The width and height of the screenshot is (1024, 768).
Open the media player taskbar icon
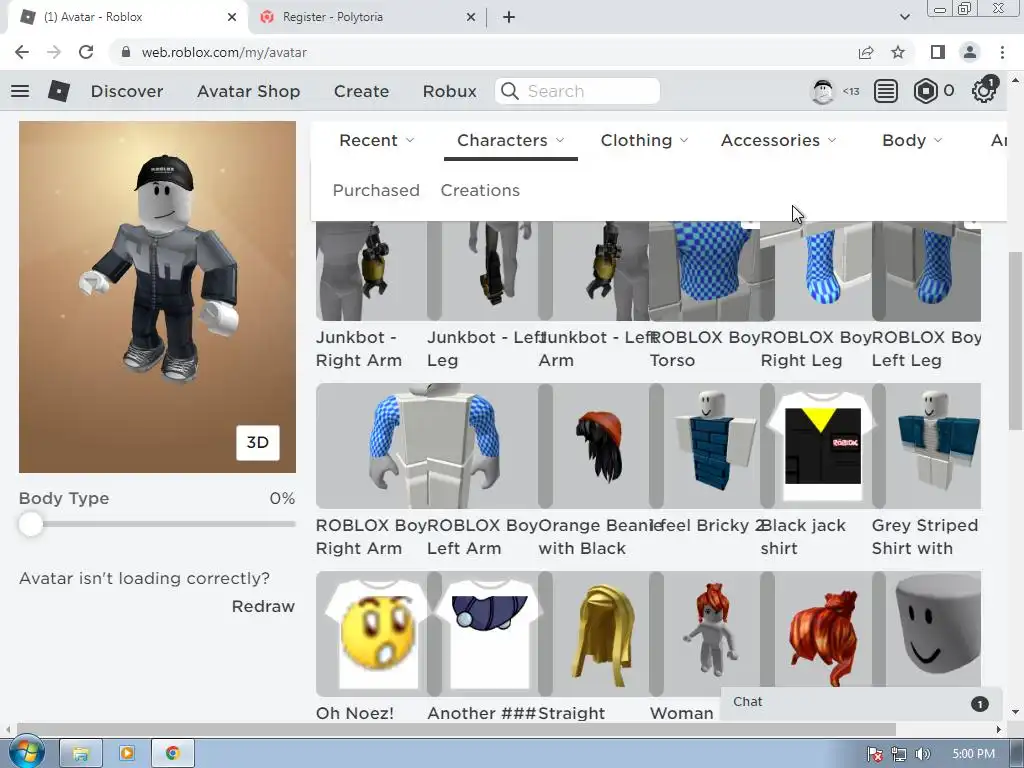127,754
